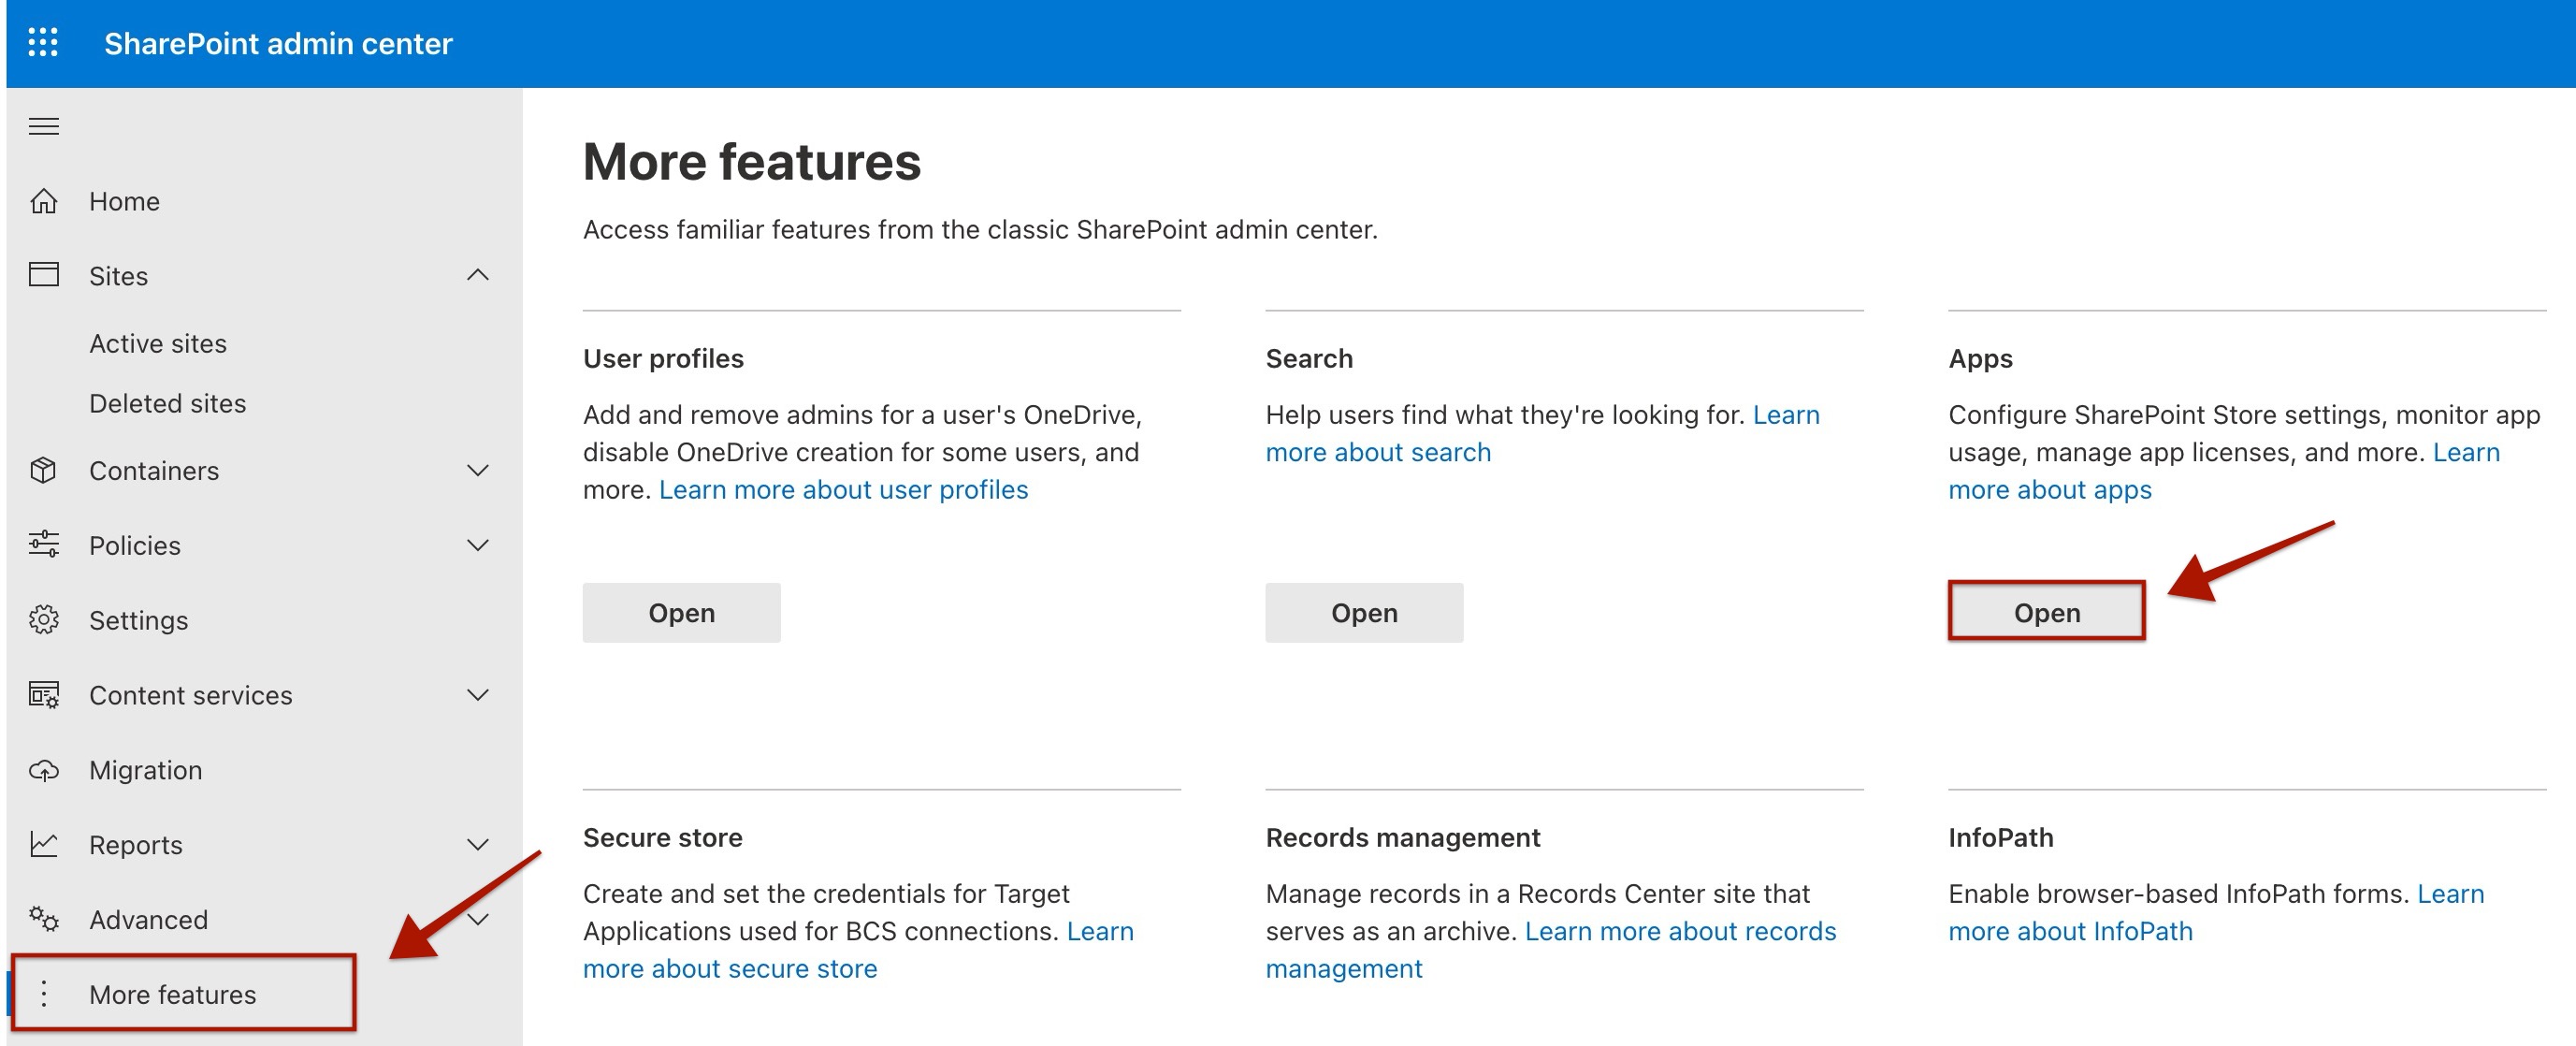Follow Learn more about records management link
Image resolution: width=2576 pixels, height=1046 pixels.
click(1680, 931)
